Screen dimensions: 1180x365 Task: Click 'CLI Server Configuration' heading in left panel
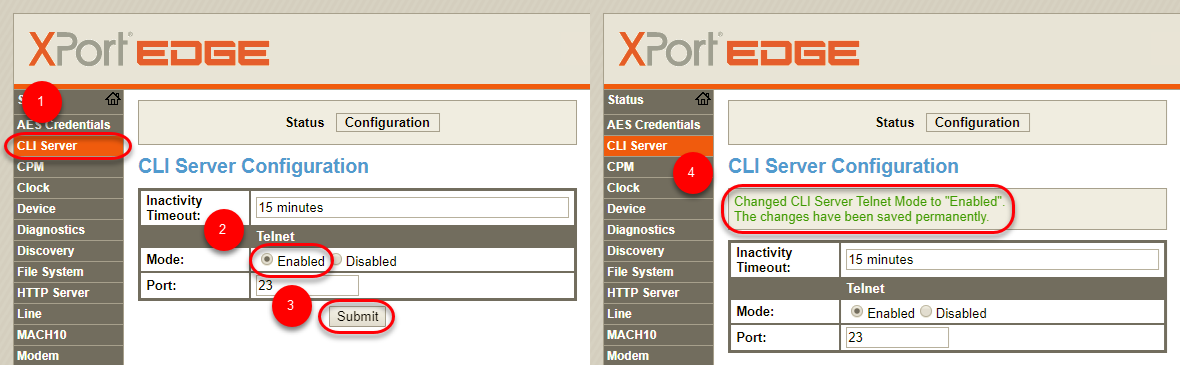(254, 166)
